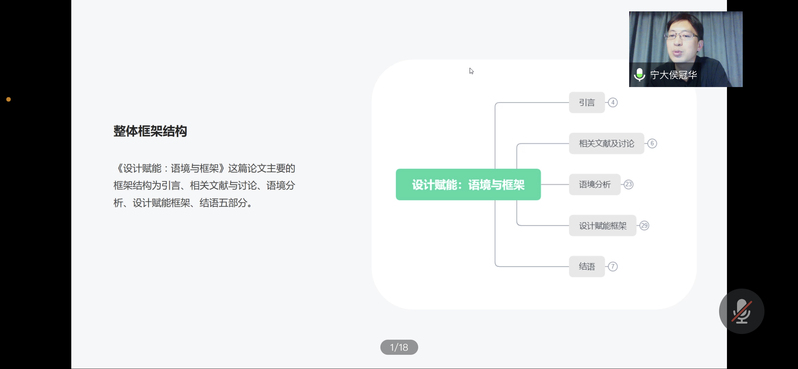Click the speaker's face in video feed
The width and height of the screenshot is (798, 369).
pyautogui.click(x=682, y=40)
